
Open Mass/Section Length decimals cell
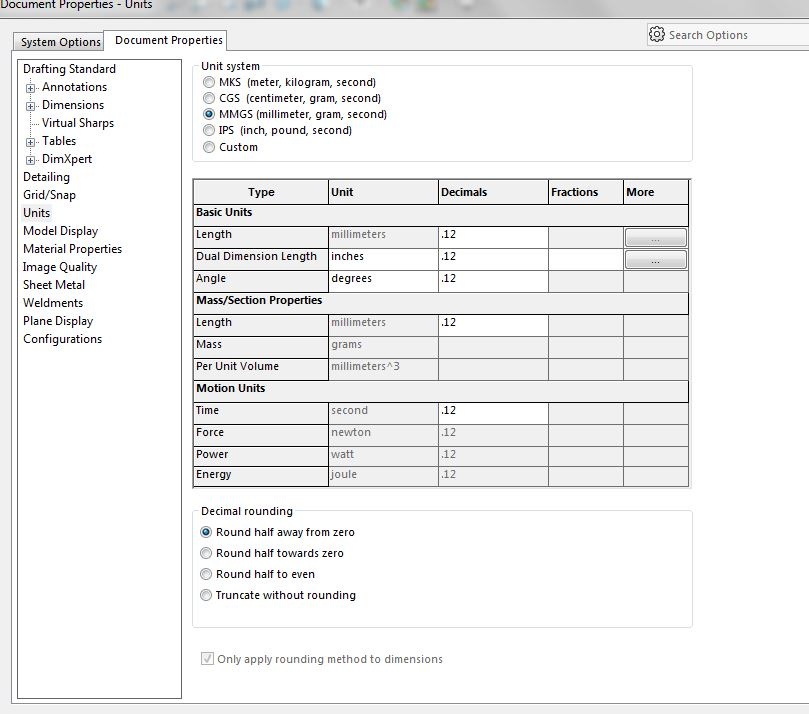(493, 326)
